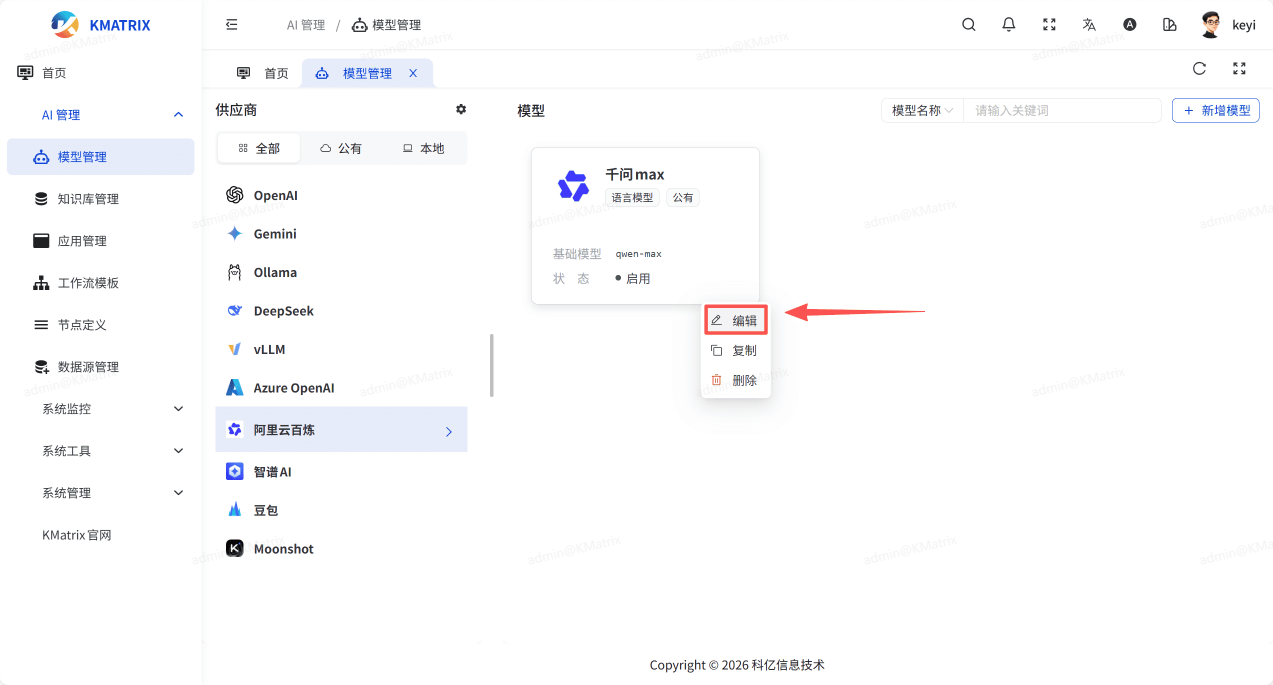Filter providers by 全部
This screenshot has height=685, width=1273.
point(259,148)
